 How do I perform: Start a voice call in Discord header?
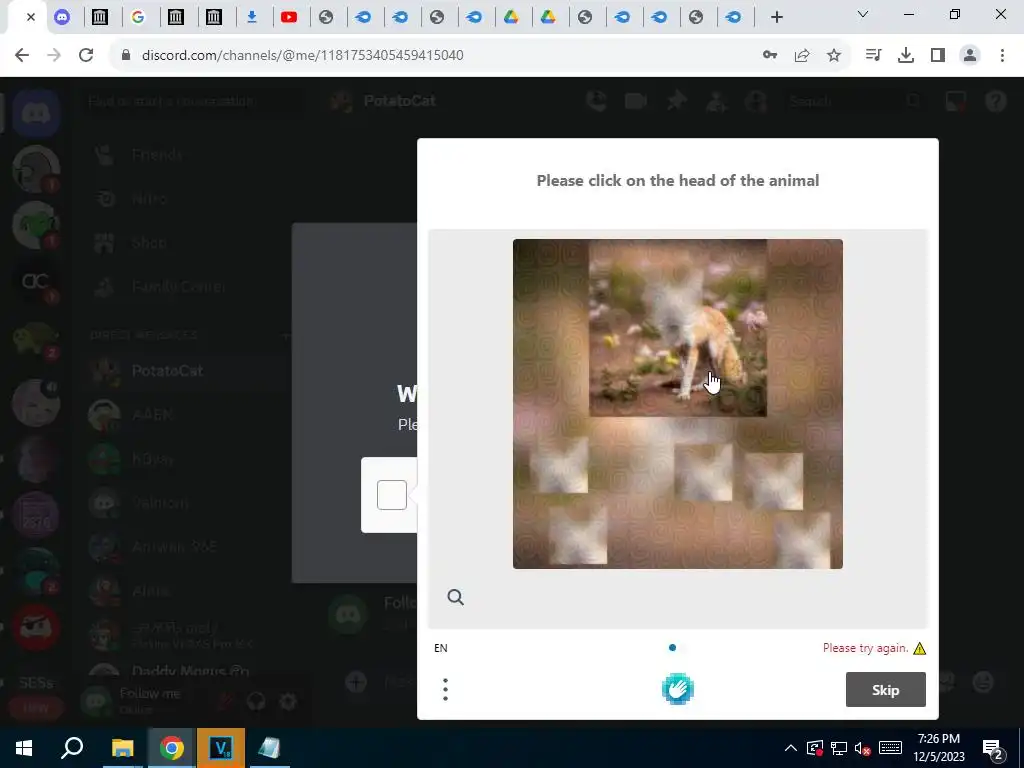(596, 101)
